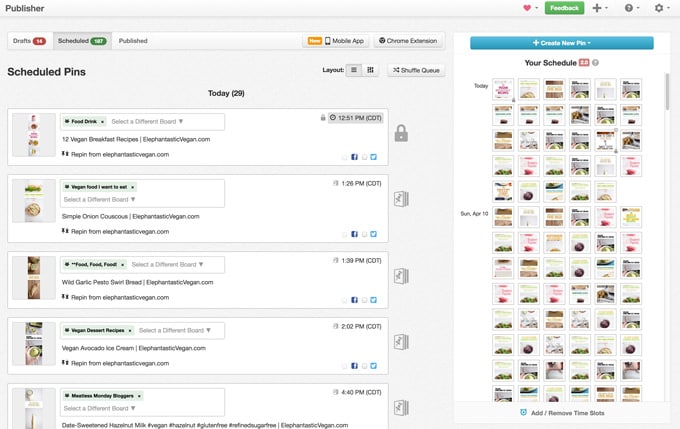680x429 pixels.
Task: Tick Facebook checkbox on 12 Vegan Breakfast pin
Action: (x=345, y=157)
